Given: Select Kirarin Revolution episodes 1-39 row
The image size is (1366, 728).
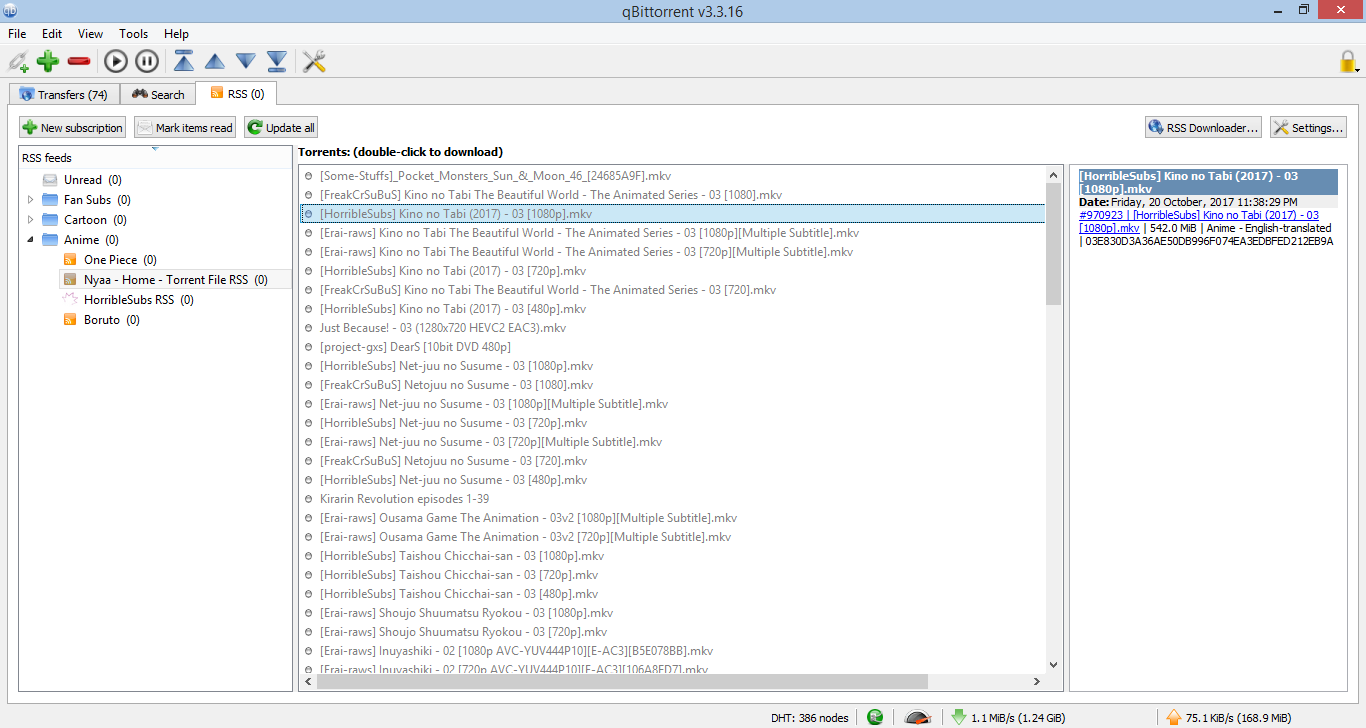Looking at the screenshot, I should 672,499.
